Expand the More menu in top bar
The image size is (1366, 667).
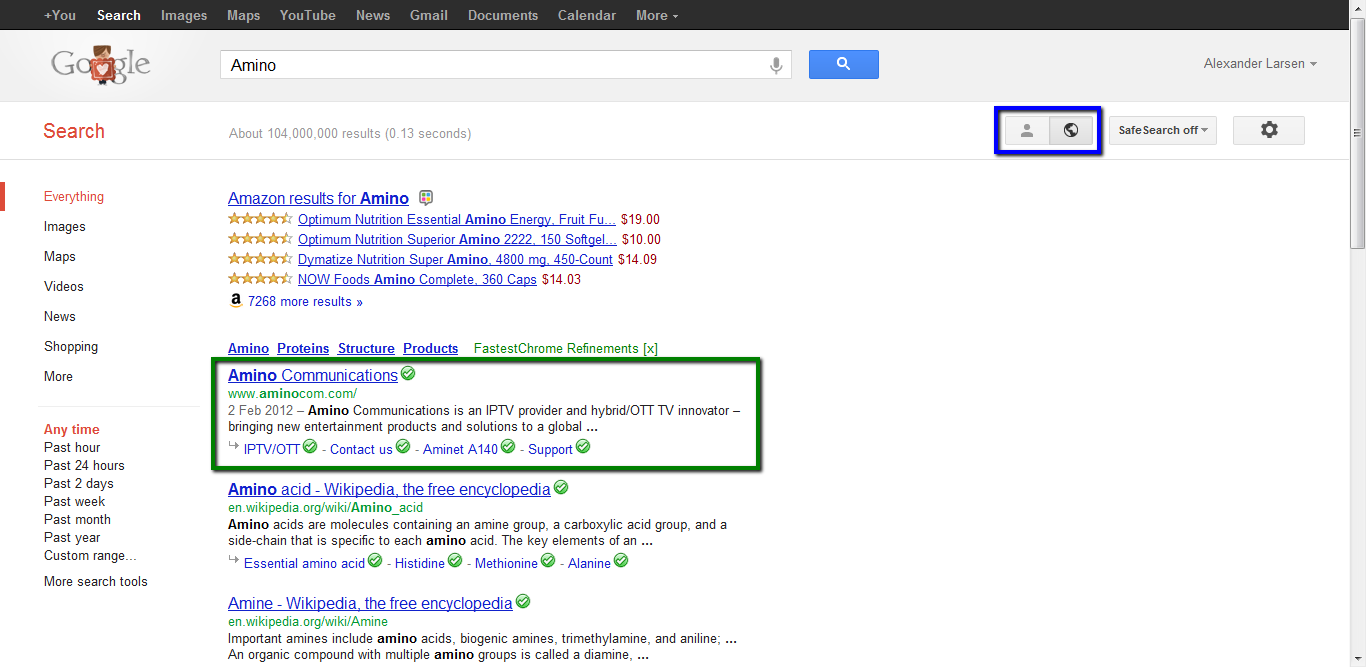tap(657, 15)
